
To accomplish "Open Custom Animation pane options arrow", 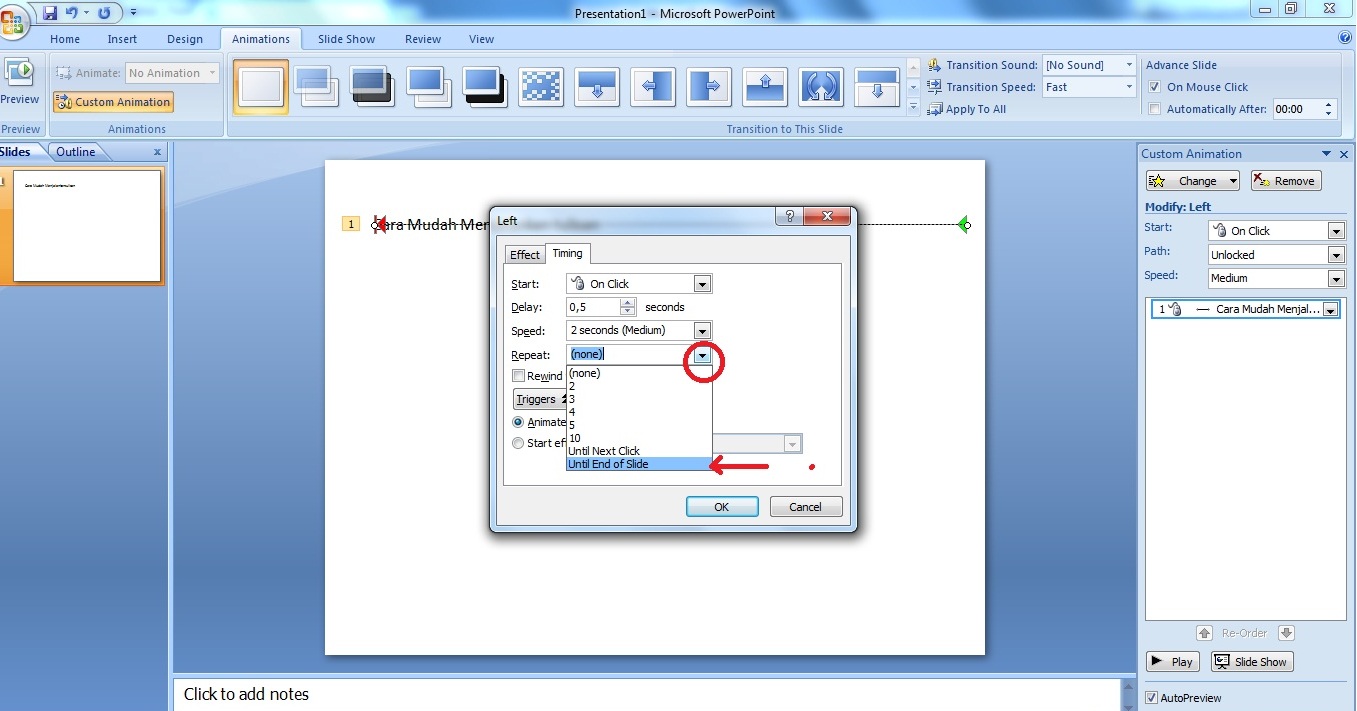I will point(1327,154).
